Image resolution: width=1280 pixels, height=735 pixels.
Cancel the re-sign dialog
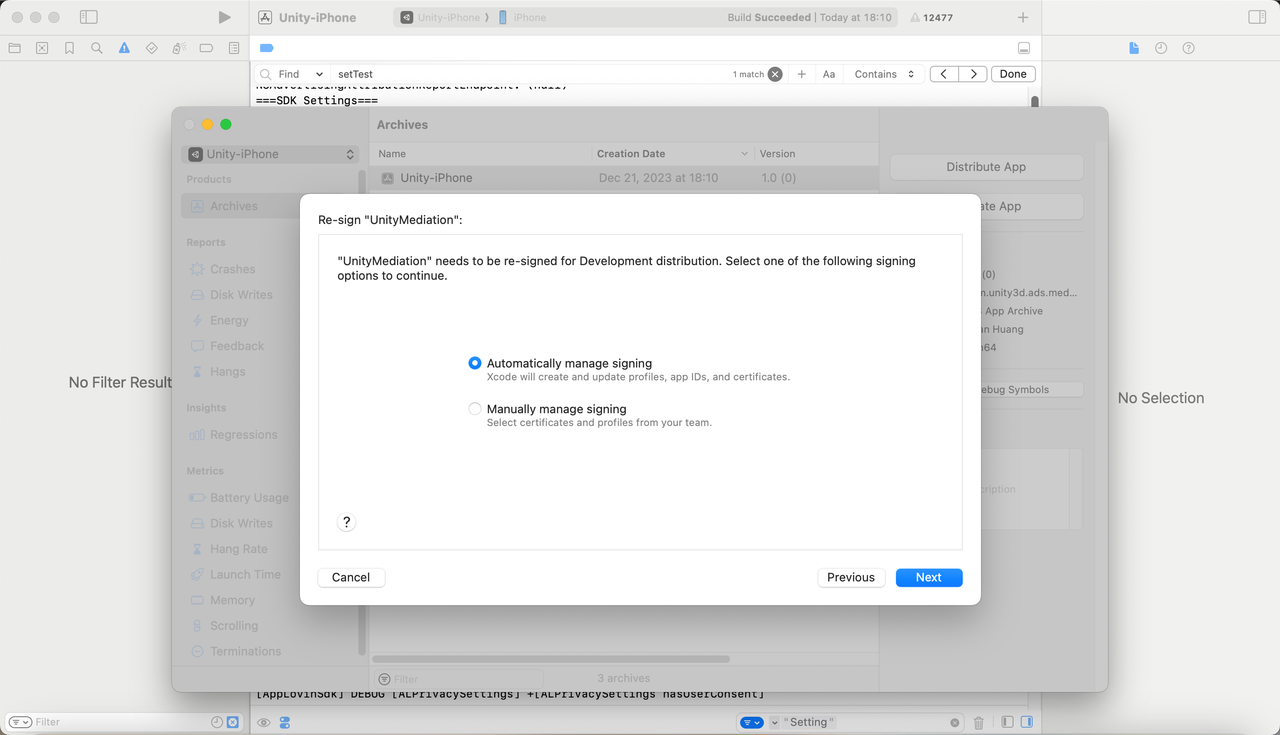[351, 577]
